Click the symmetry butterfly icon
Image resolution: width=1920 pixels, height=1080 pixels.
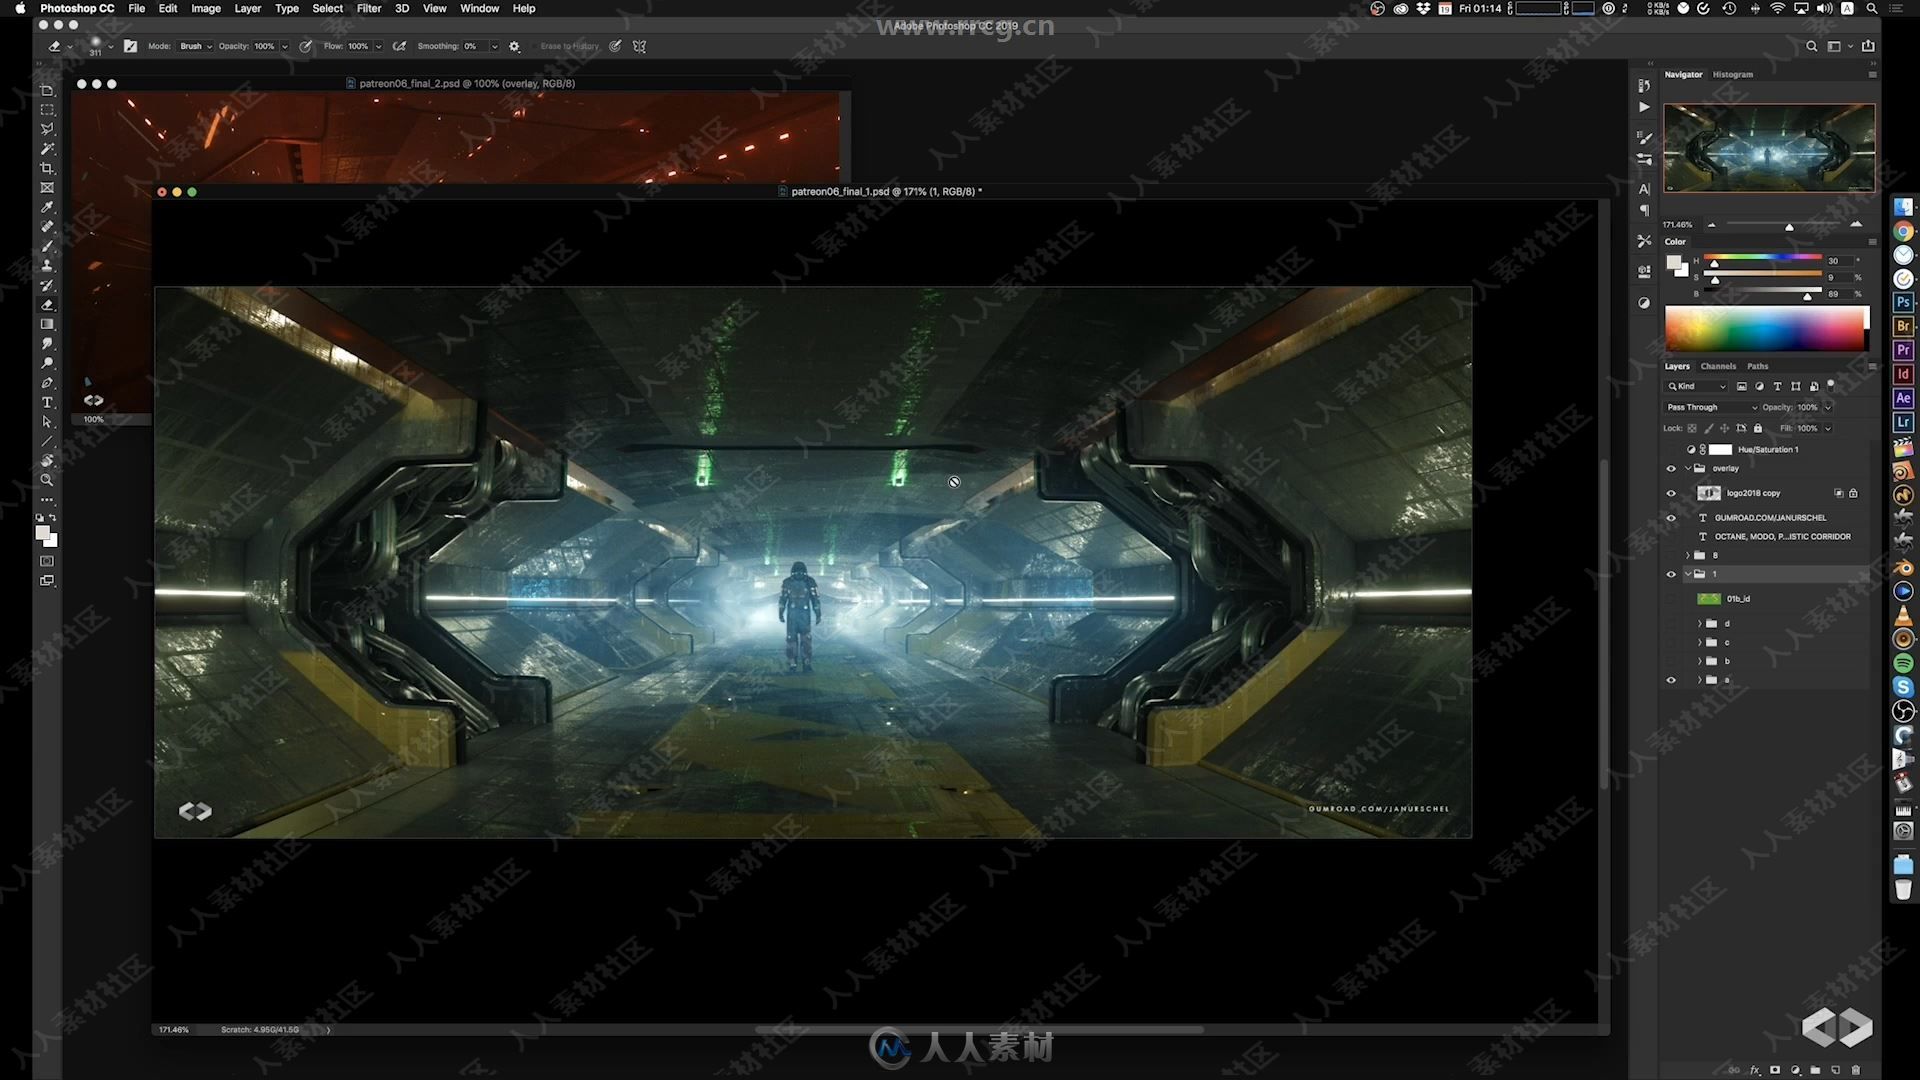coord(640,46)
